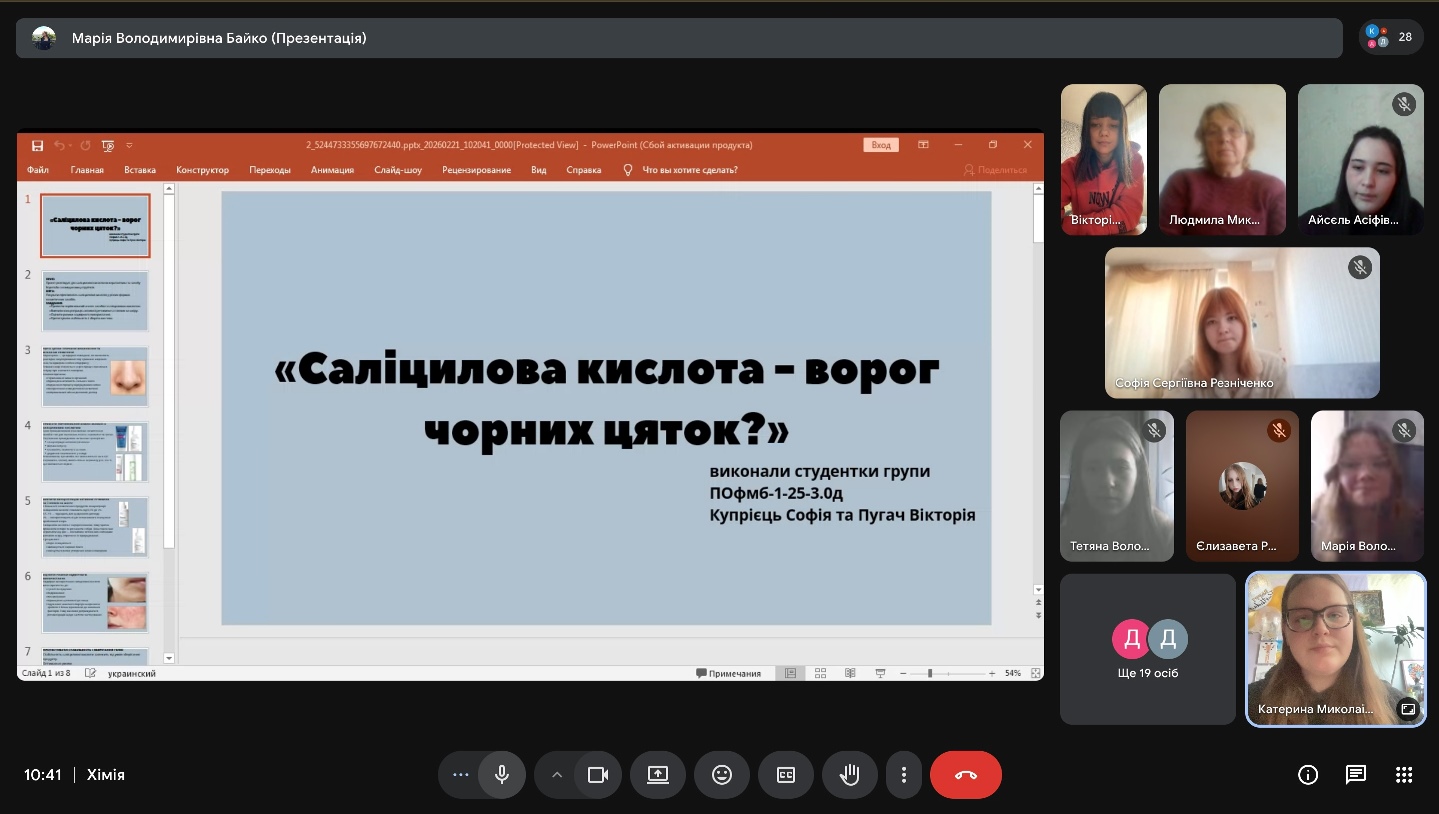Open meeting details with the info icon

(1307, 775)
